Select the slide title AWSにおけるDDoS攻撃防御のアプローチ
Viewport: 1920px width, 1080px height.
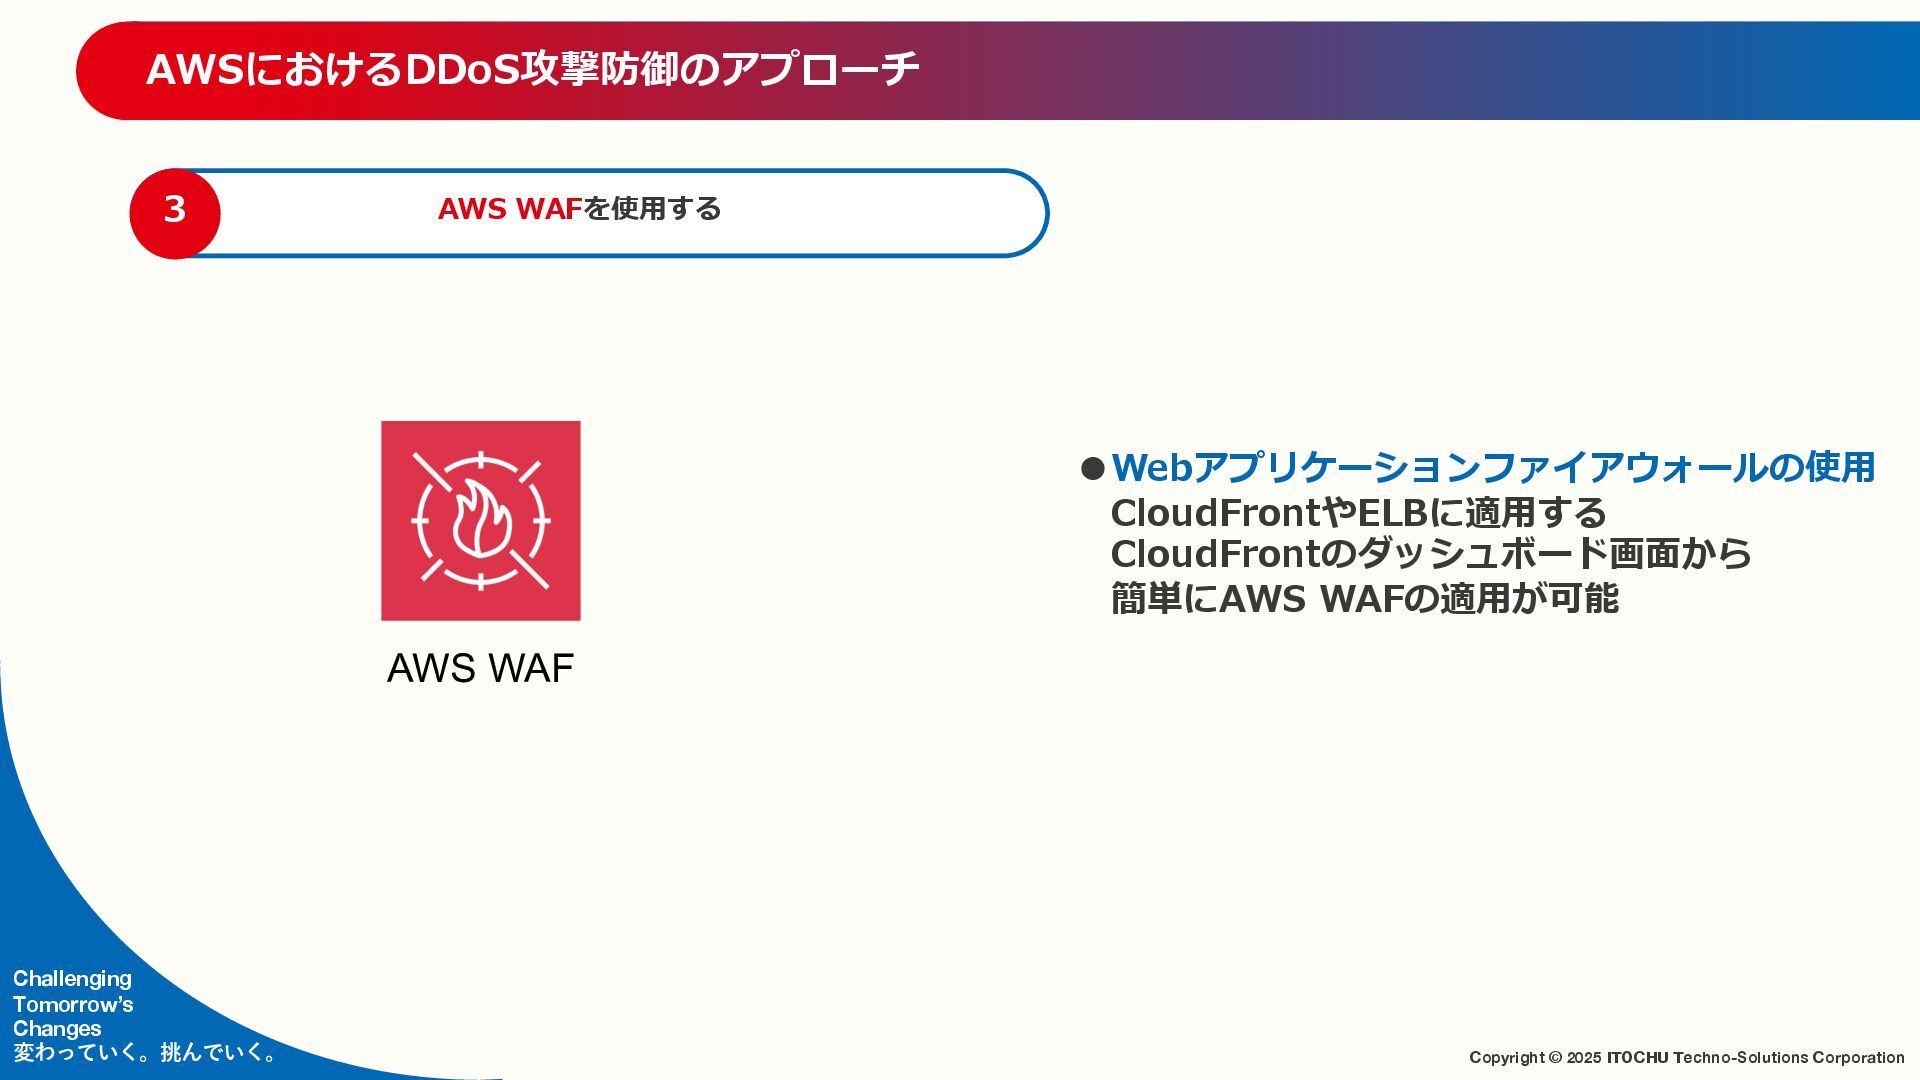[x=533, y=69]
